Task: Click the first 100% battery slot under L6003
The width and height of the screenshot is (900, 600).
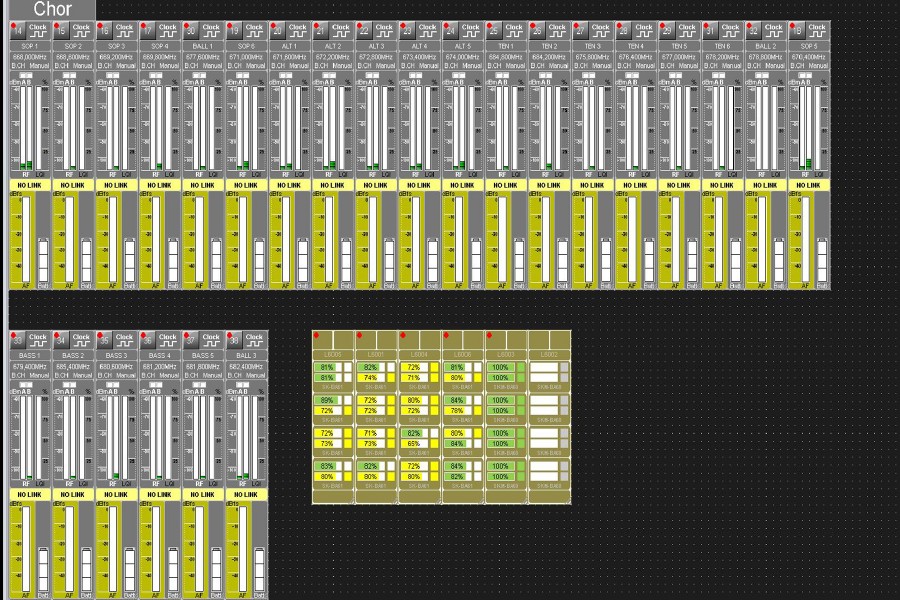Action: pos(500,368)
